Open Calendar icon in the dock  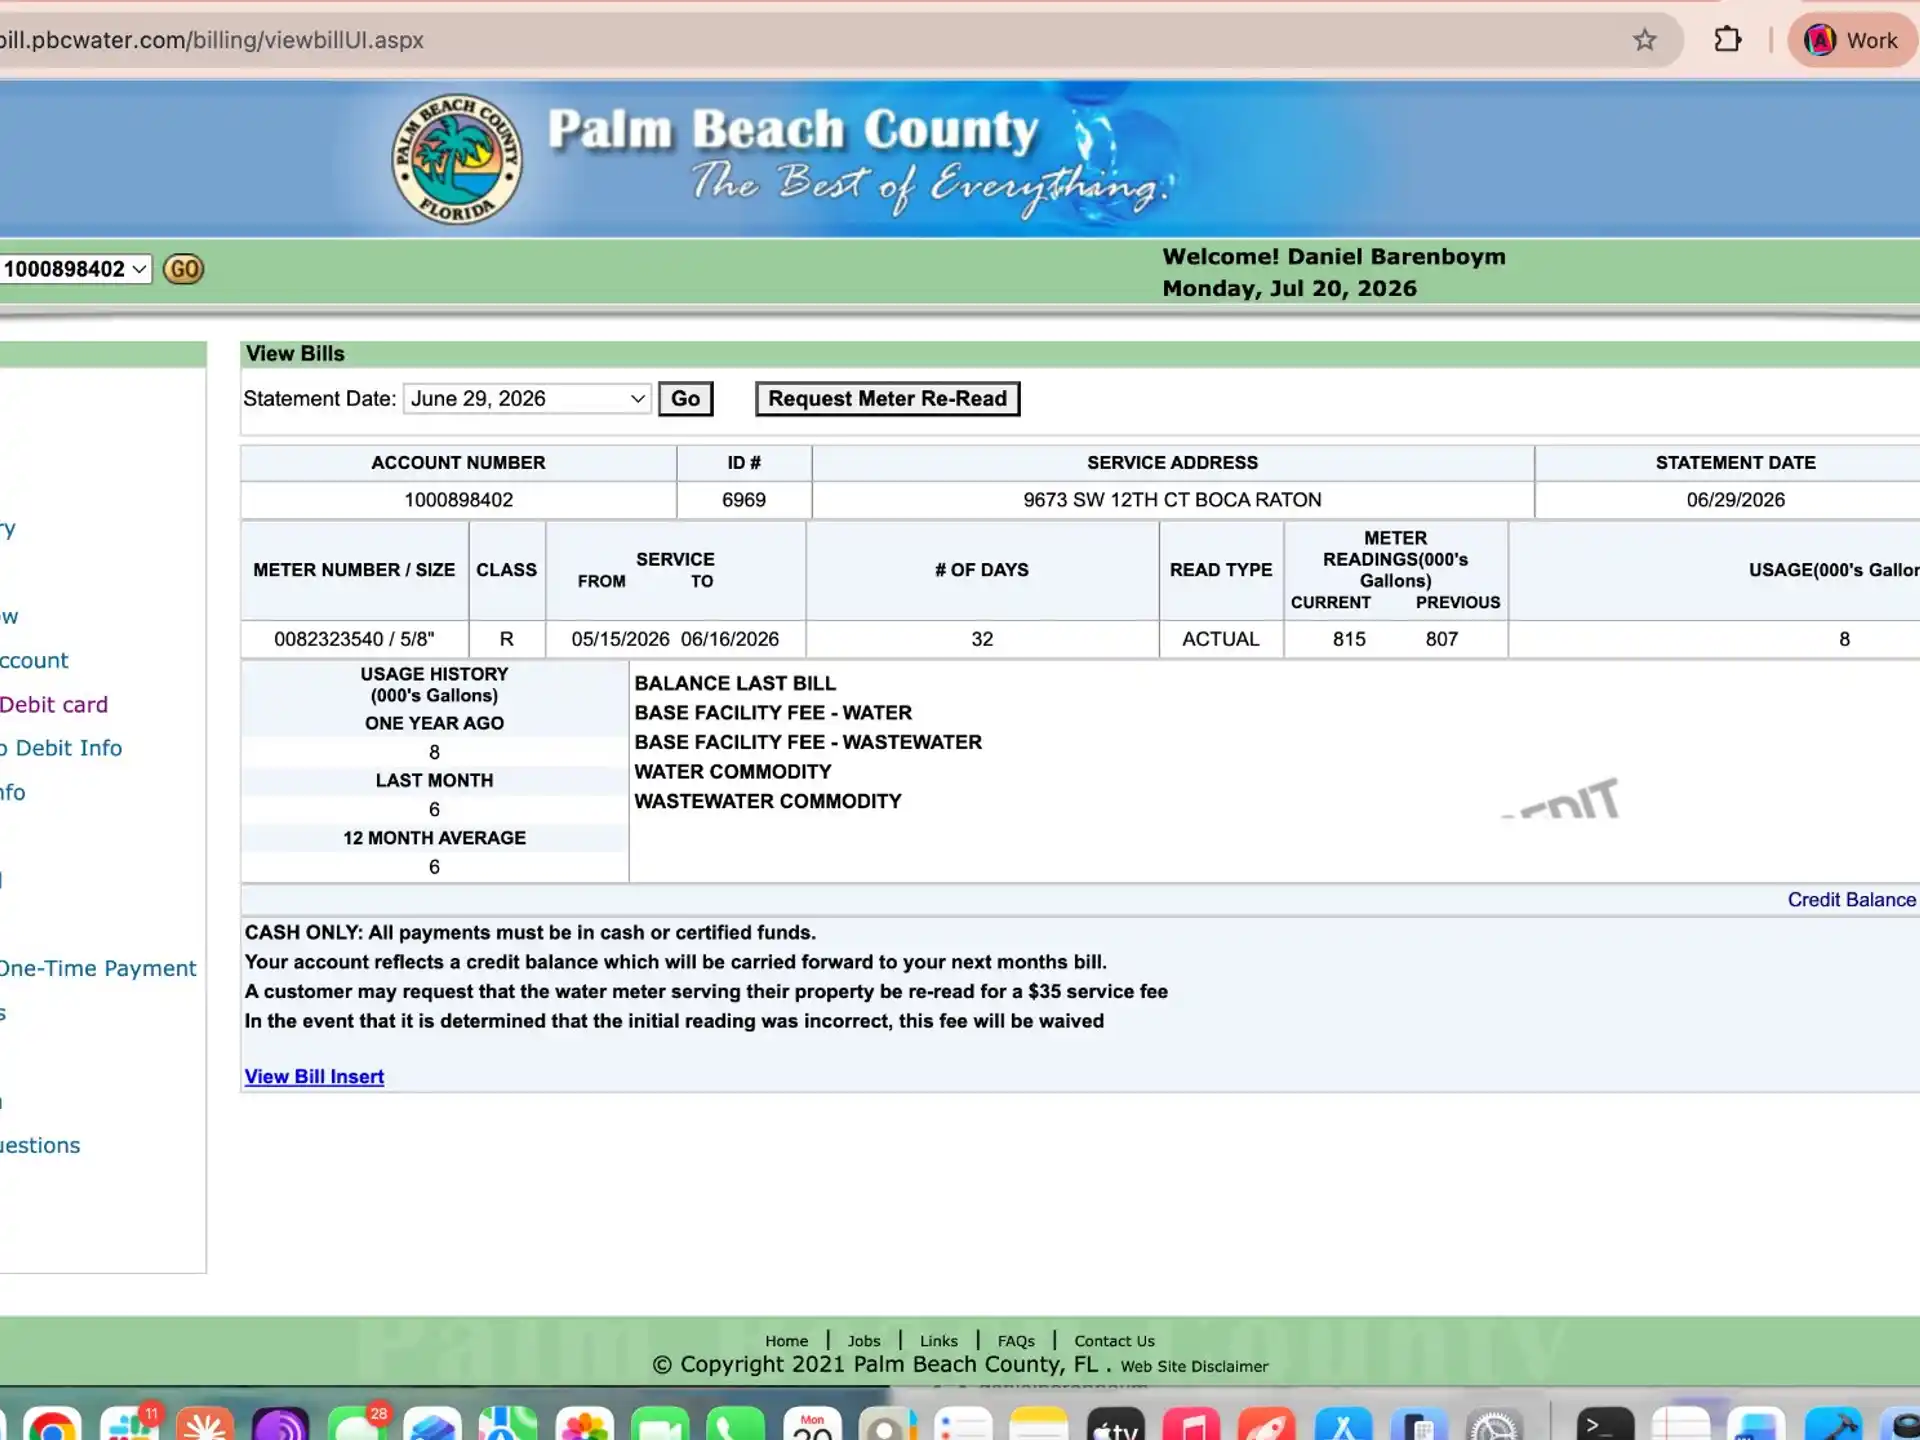812,1424
